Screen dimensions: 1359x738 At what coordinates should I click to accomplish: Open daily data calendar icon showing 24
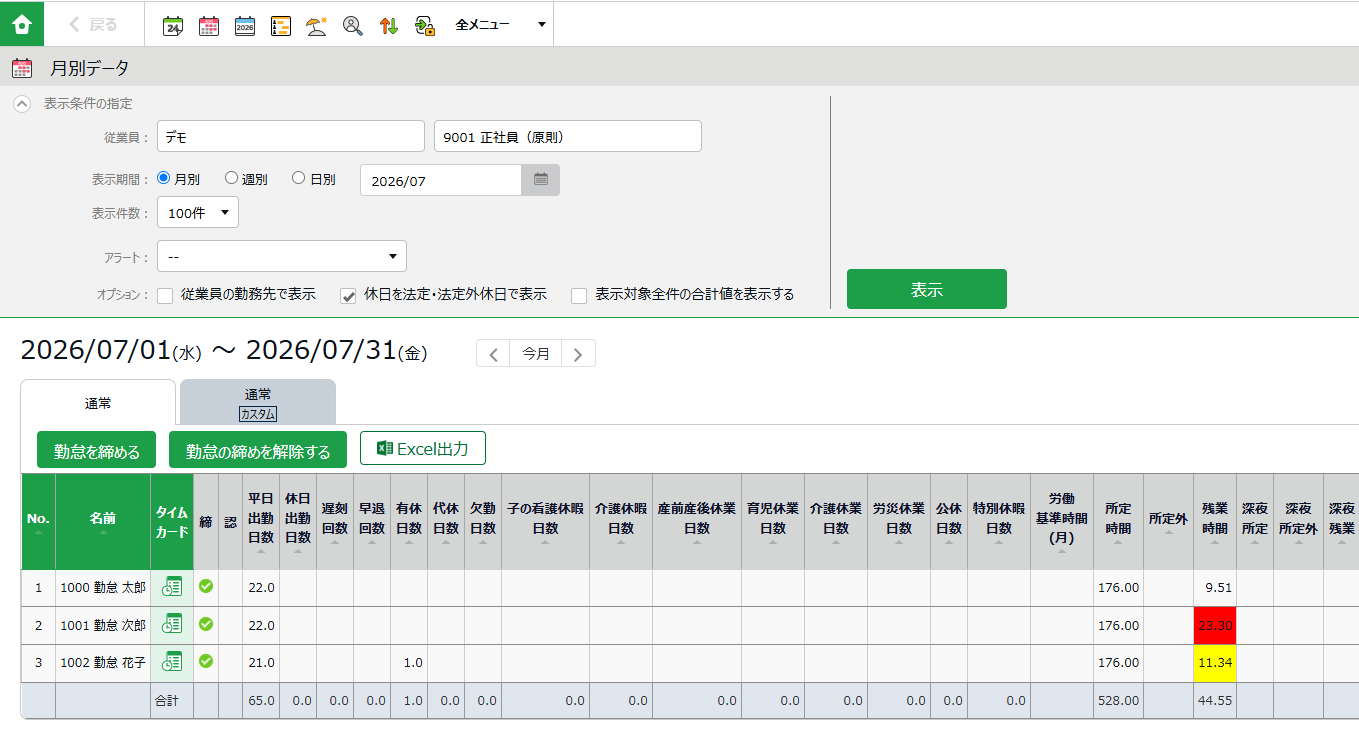pos(172,26)
